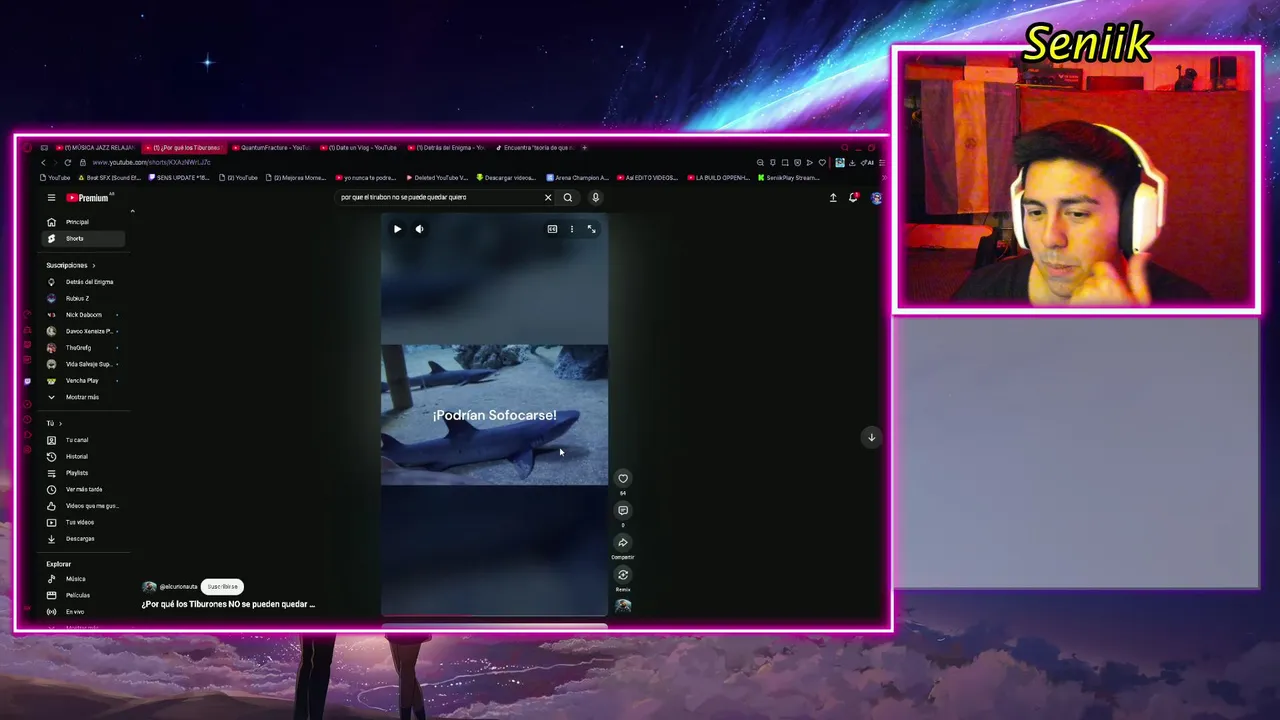The height and width of the screenshot is (720, 1280).
Task: Clear the YouTube search box text
Action: tap(548, 197)
